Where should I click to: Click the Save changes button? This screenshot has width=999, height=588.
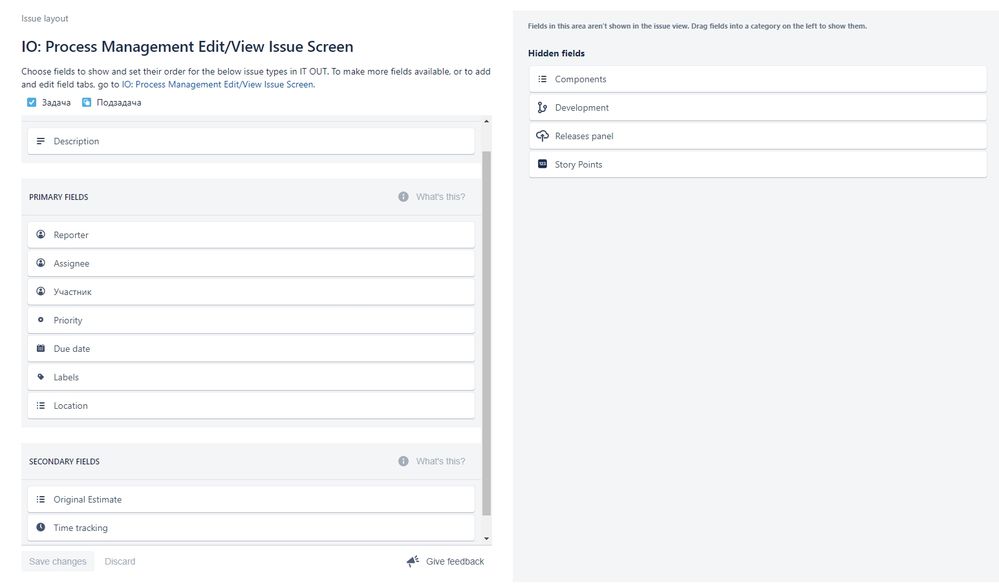pyautogui.click(x=57, y=561)
